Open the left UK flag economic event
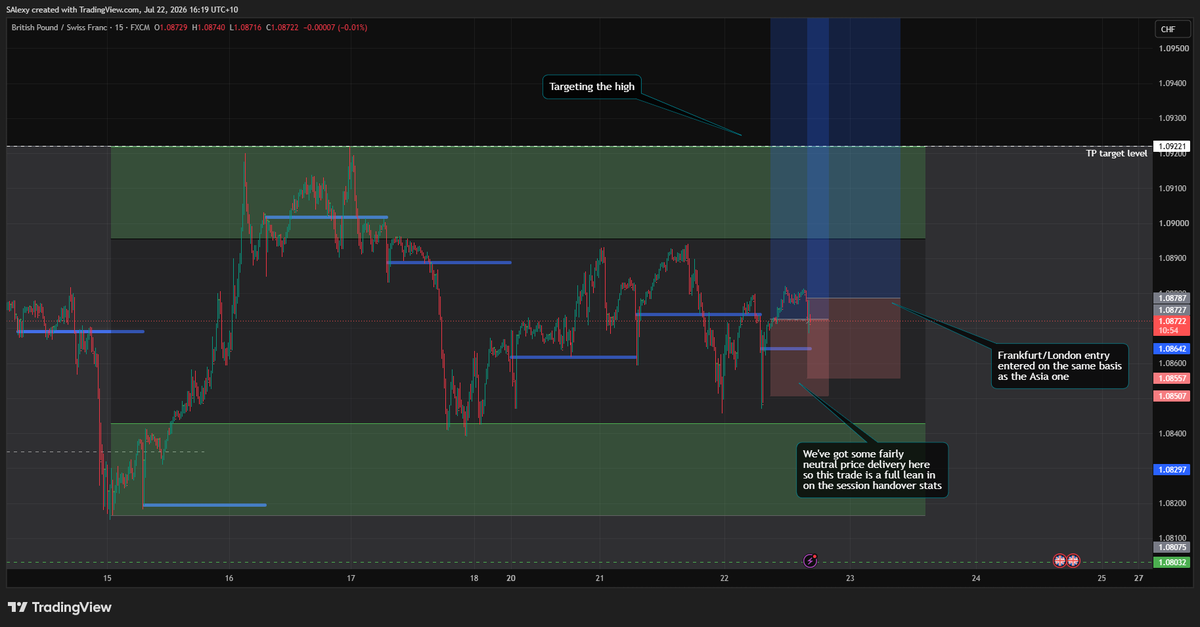This screenshot has width=1200, height=627. (1061, 561)
